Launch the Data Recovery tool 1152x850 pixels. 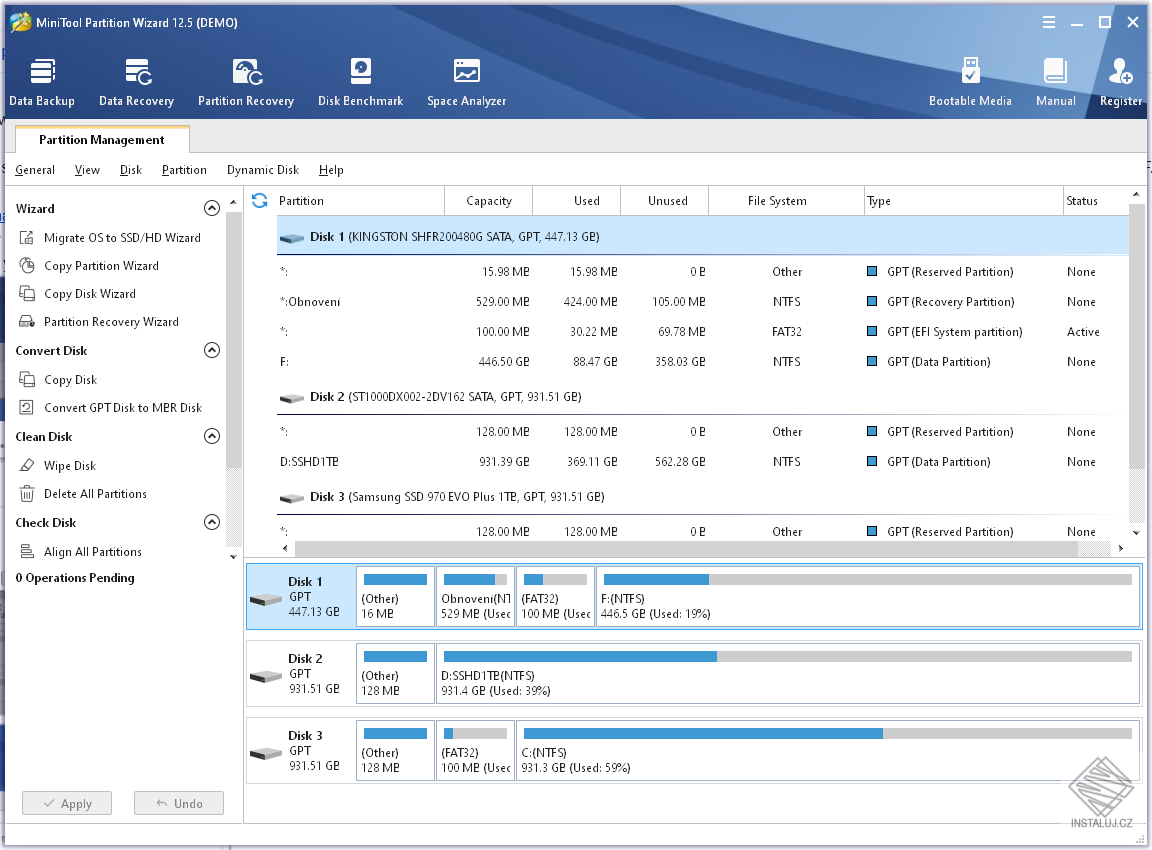coord(136,82)
